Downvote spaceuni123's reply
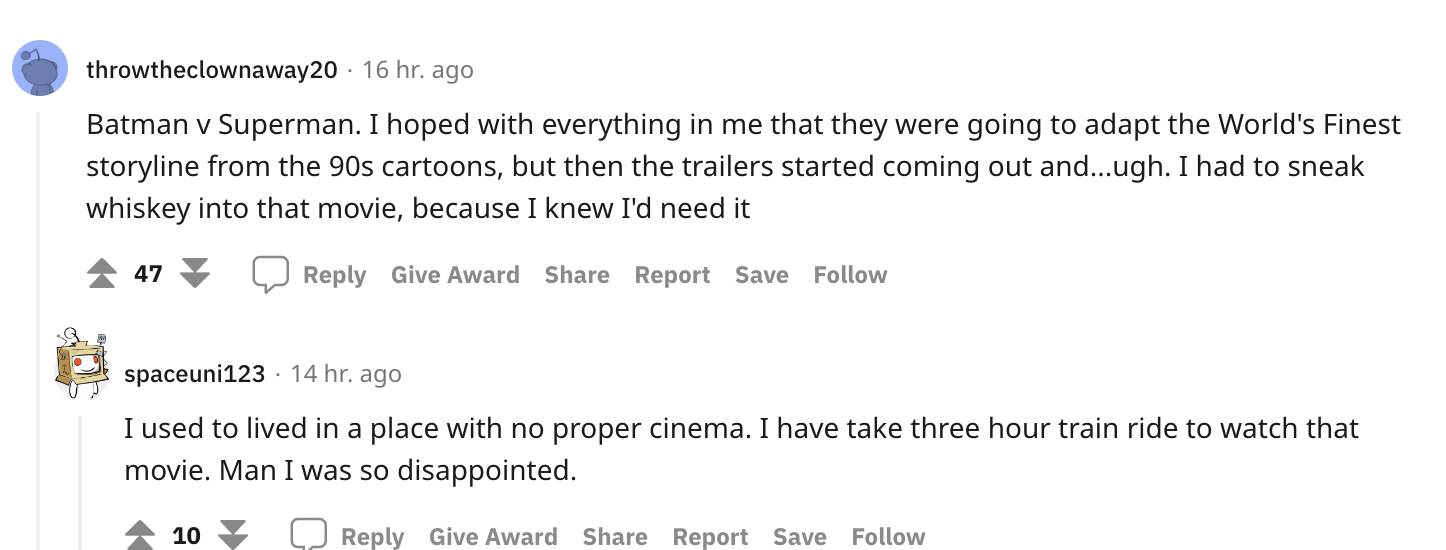The height and width of the screenshot is (550, 1446). click(x=233, y=536)
